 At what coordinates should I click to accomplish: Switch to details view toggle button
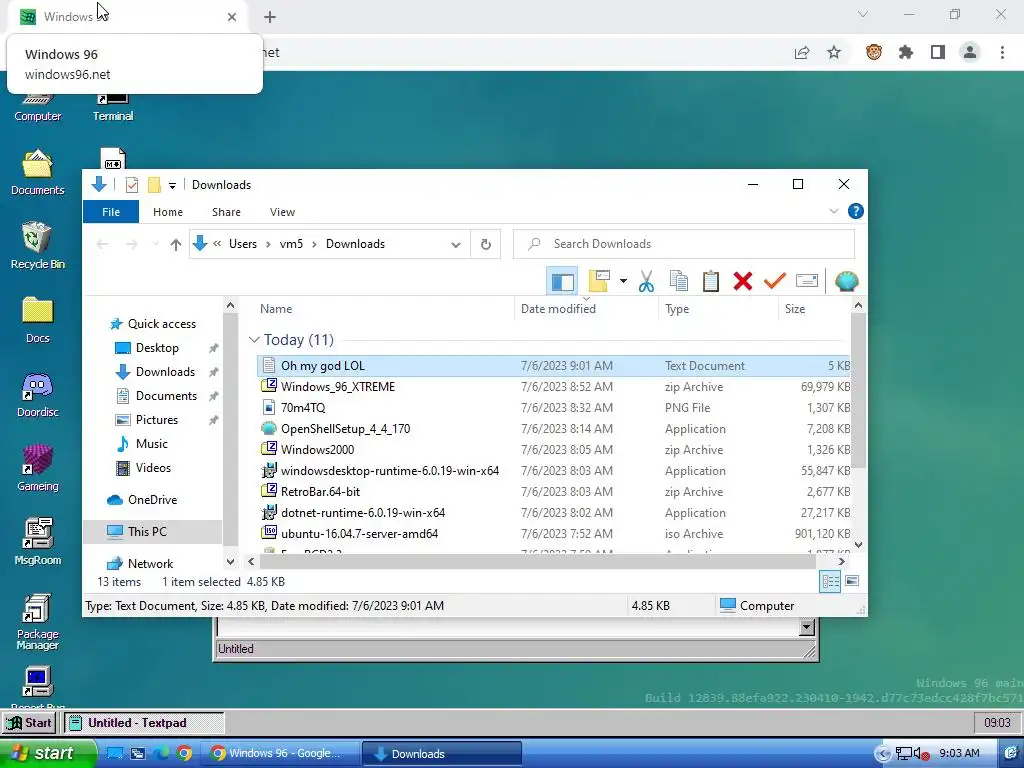click(x=831, y=581)
